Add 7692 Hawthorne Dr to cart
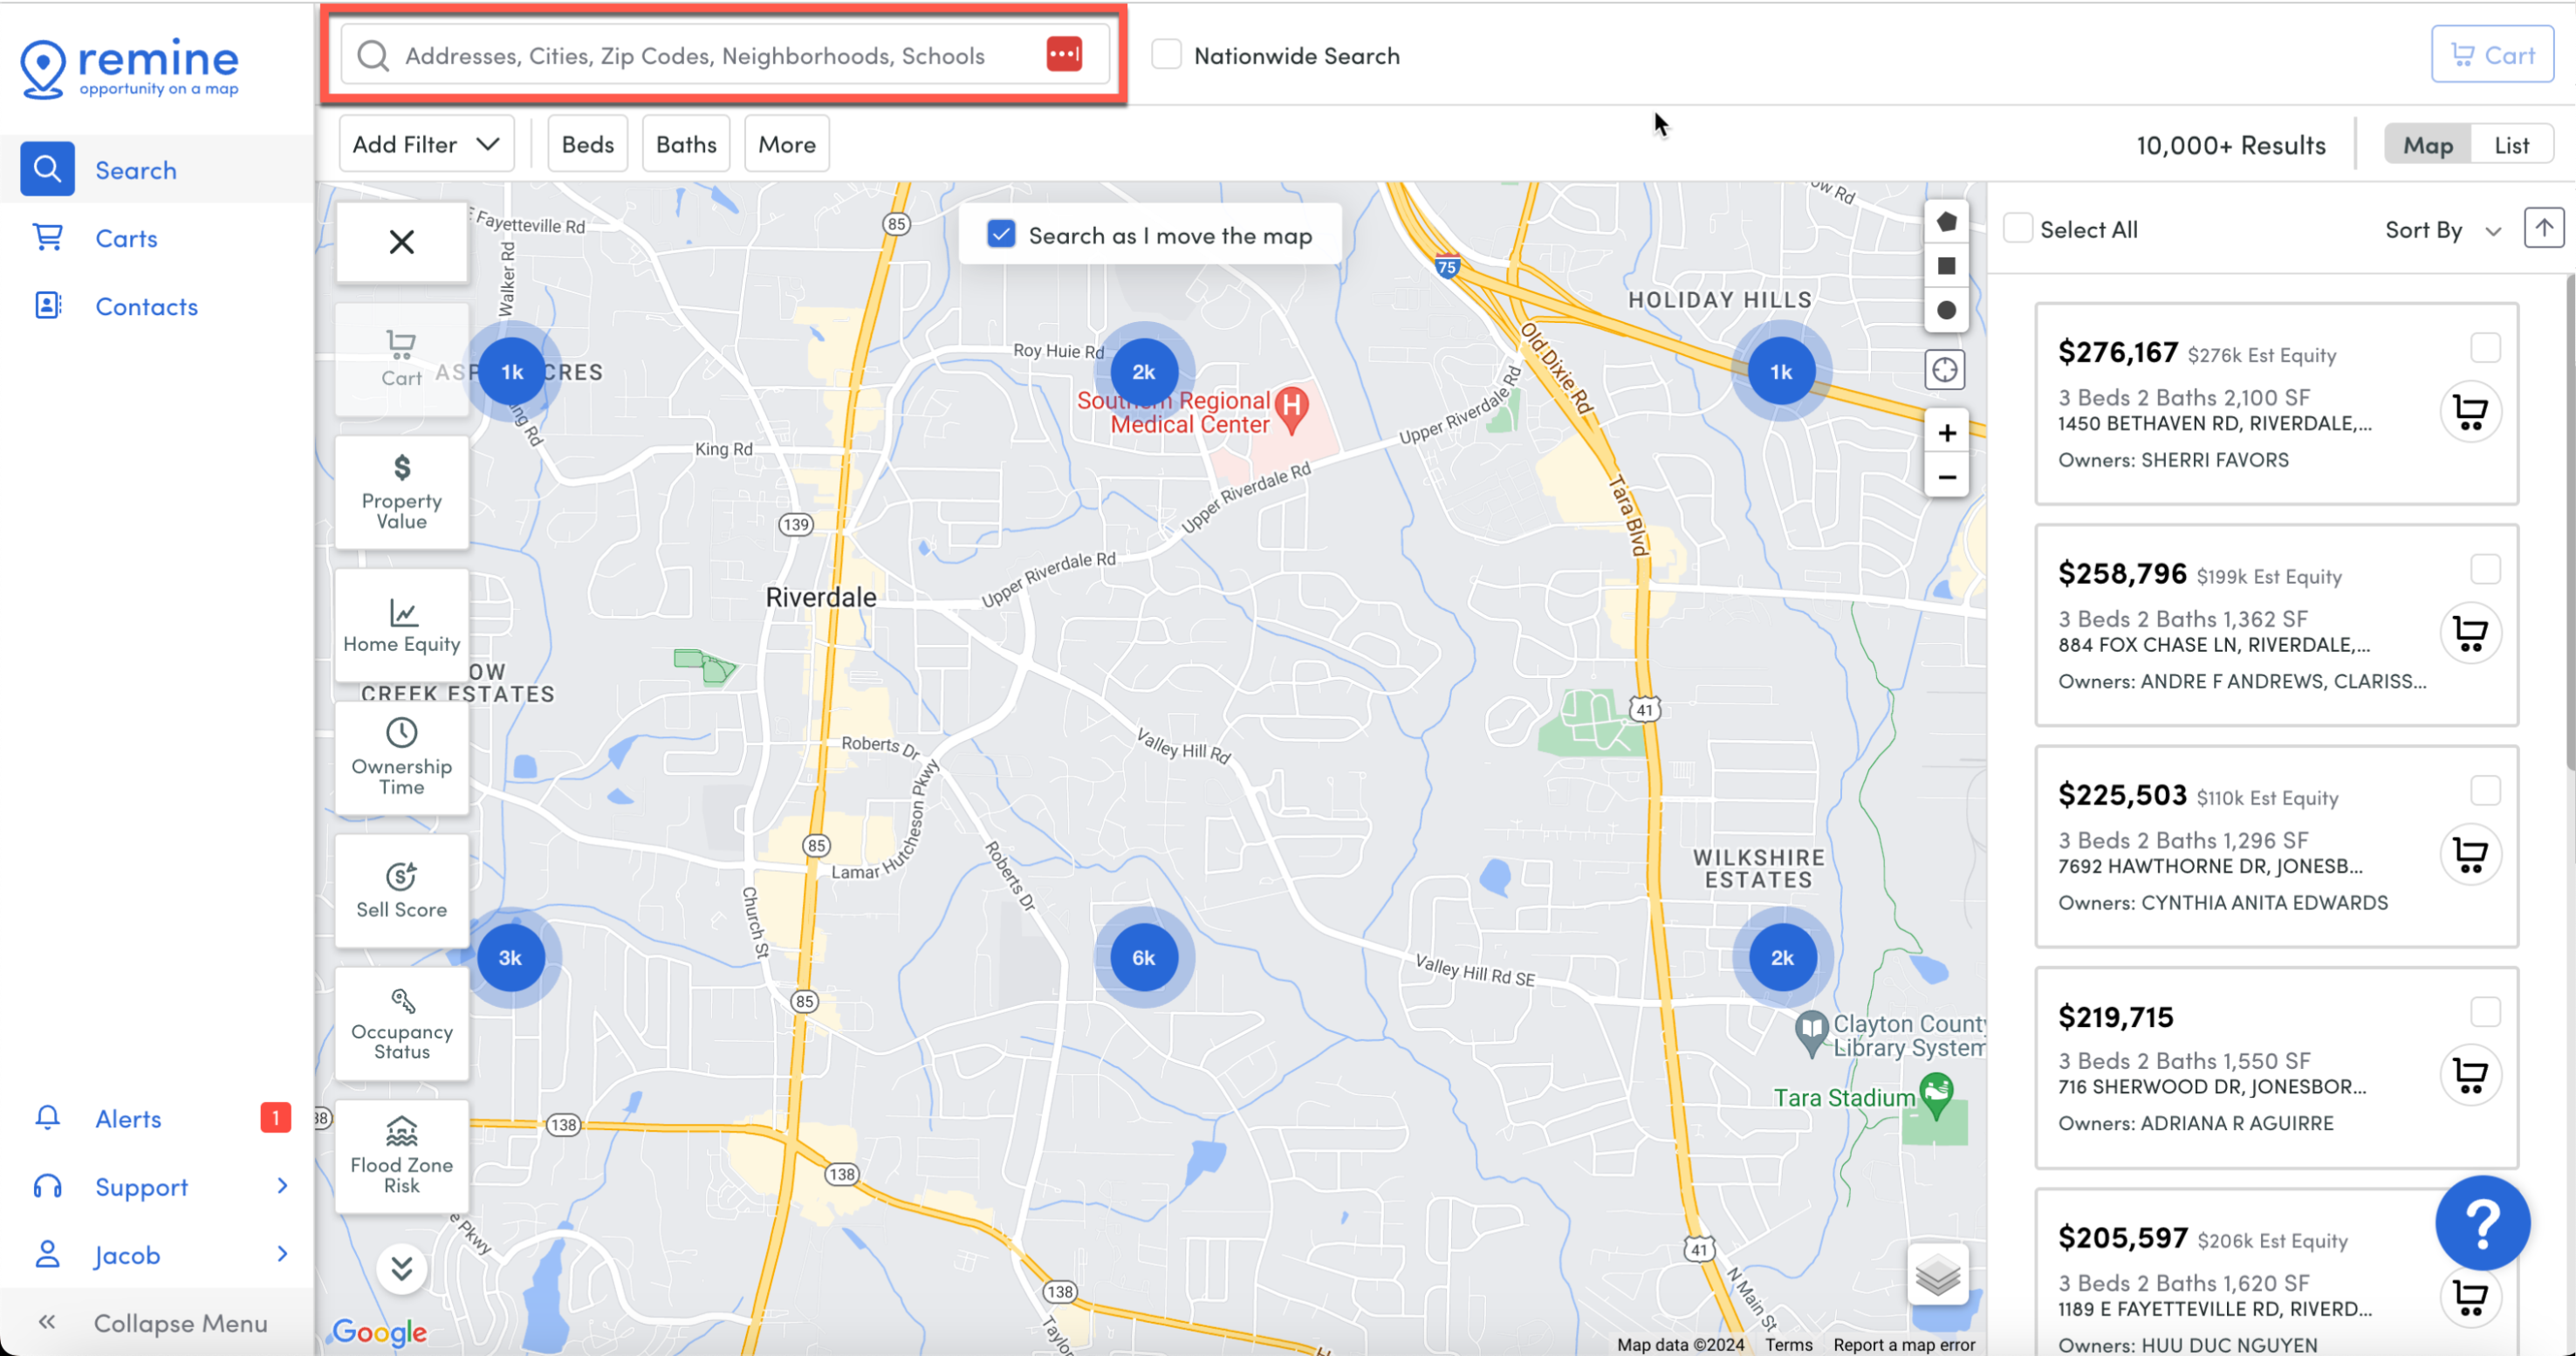The image size is (2576, 1356). tap(2470, 854)
